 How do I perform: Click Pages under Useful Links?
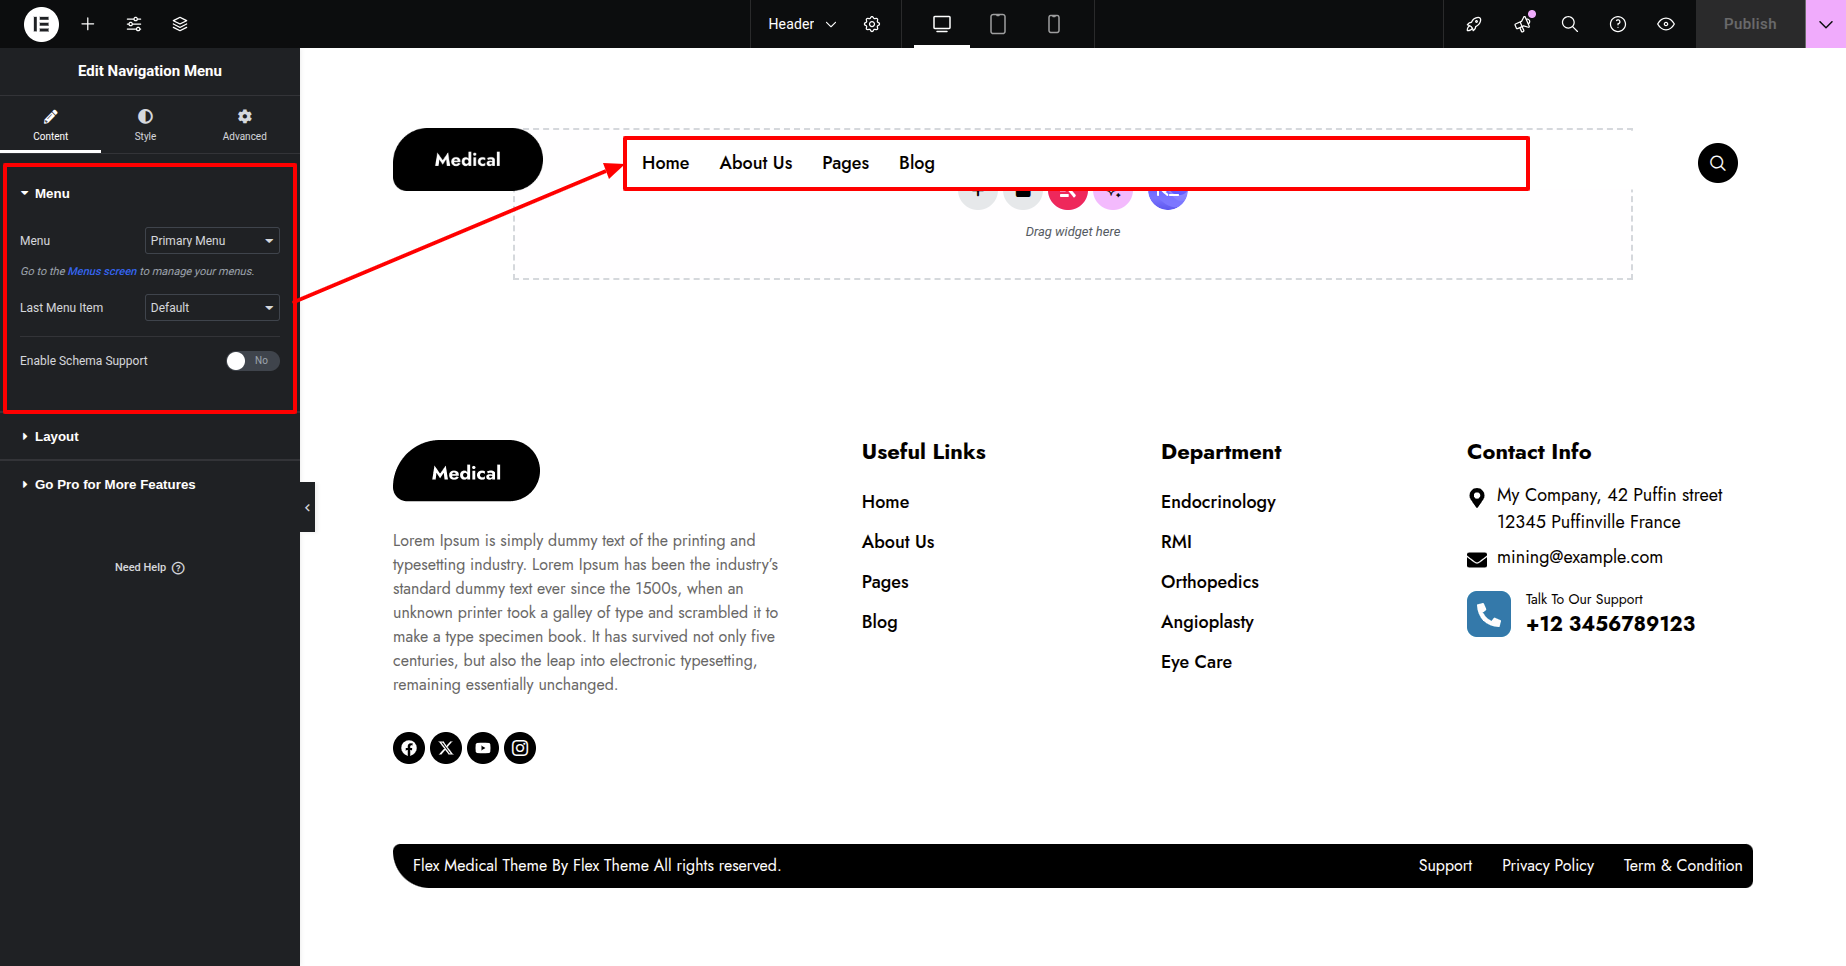click(x=885, y=582)
